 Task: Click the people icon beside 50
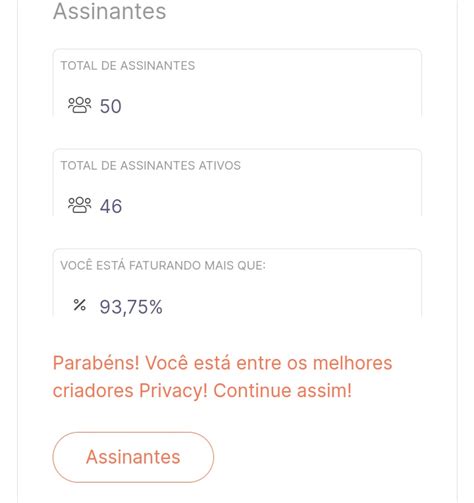[x=80, y=105]
